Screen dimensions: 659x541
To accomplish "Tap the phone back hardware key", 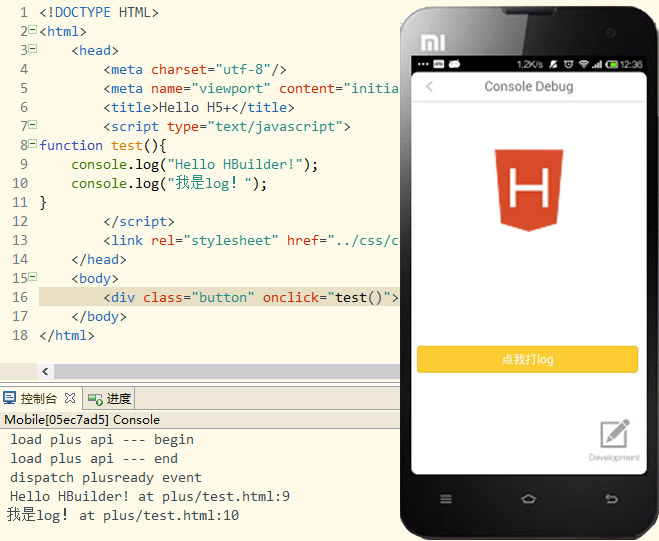I will pyautogui.click(x=611, y=499).
